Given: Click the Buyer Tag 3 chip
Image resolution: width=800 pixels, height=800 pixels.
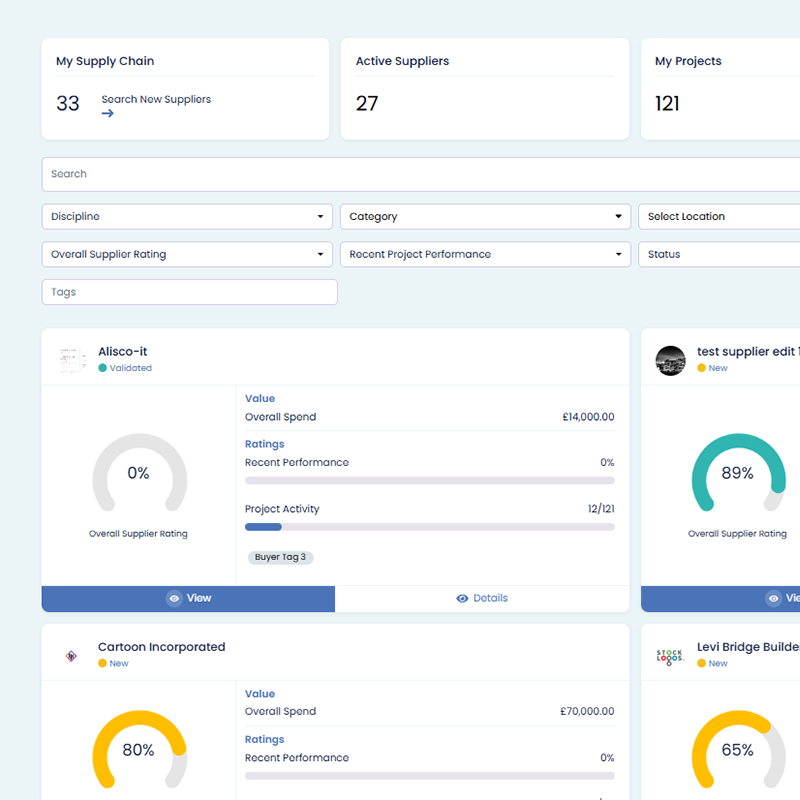Looking at the screenshot, I should click(281, 557).
